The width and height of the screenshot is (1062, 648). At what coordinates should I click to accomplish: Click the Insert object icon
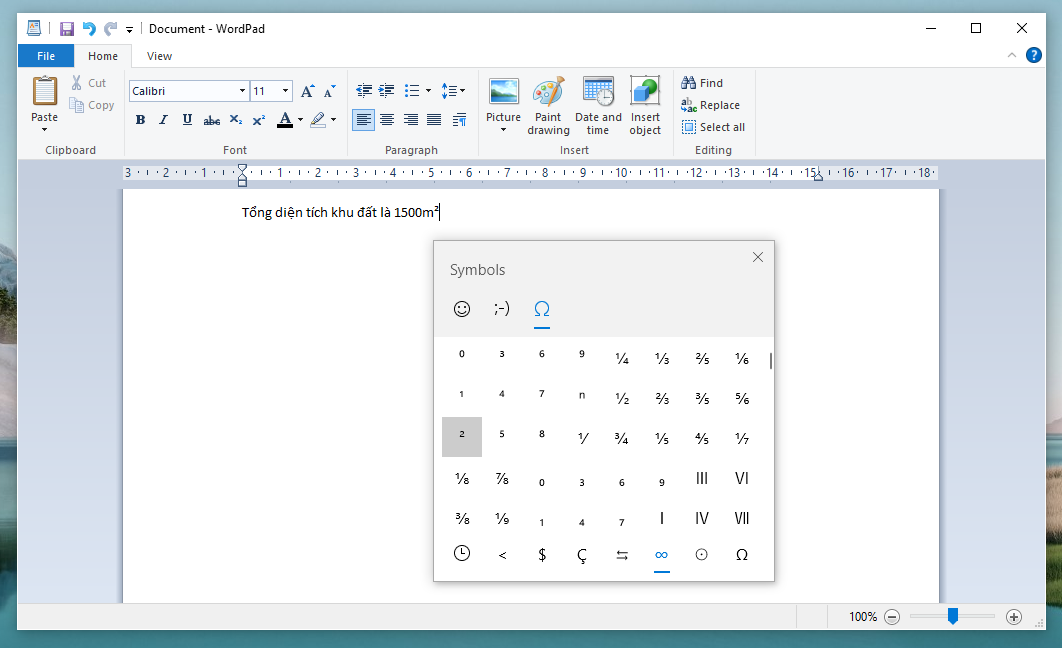(x=645, y=92)
